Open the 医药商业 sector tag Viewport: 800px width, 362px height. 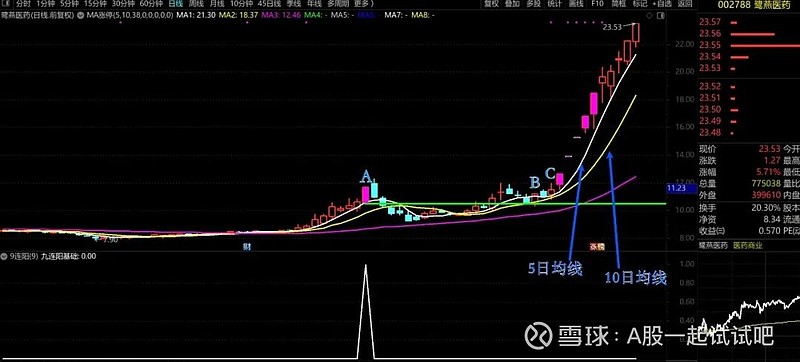coord(747,245)
